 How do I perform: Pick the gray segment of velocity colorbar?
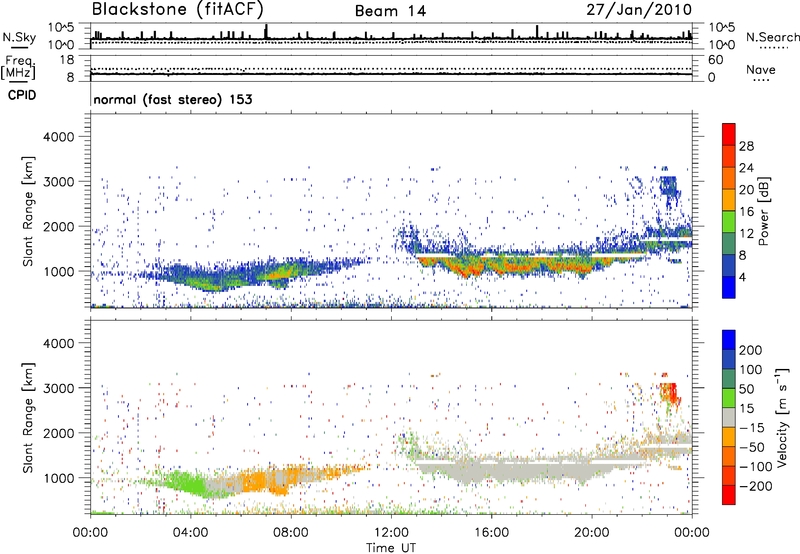(x=729, y=417)
